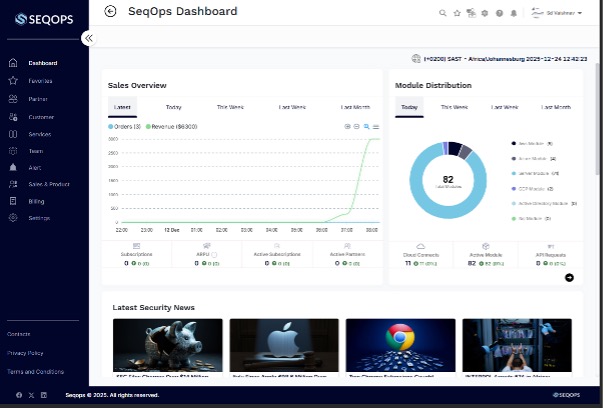This screenshot has height=408, width=604.
Task: Click the Partner sidebar icon
Action: [x=13, y=99]
